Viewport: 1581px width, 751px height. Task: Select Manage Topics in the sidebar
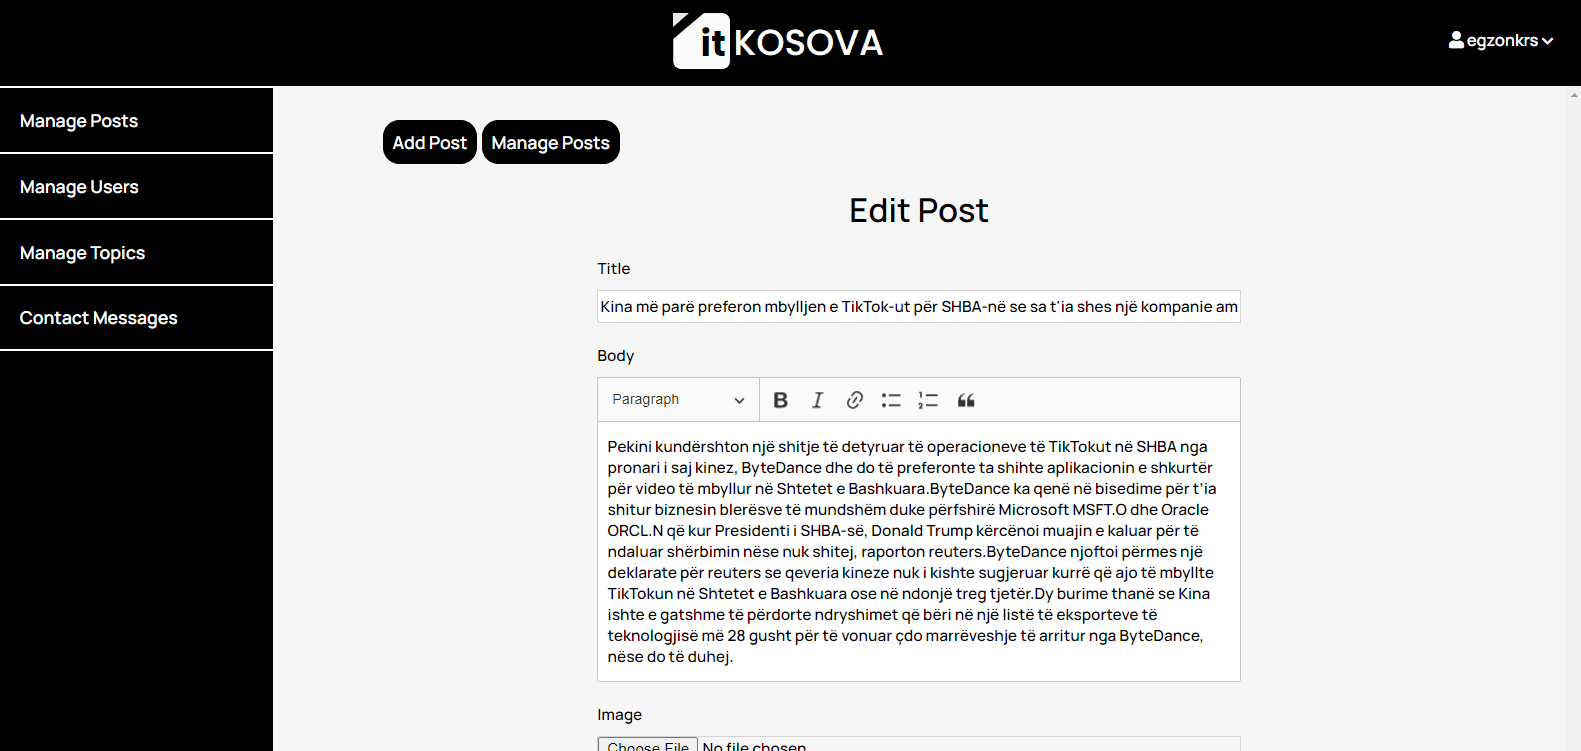tap(136, 253)
